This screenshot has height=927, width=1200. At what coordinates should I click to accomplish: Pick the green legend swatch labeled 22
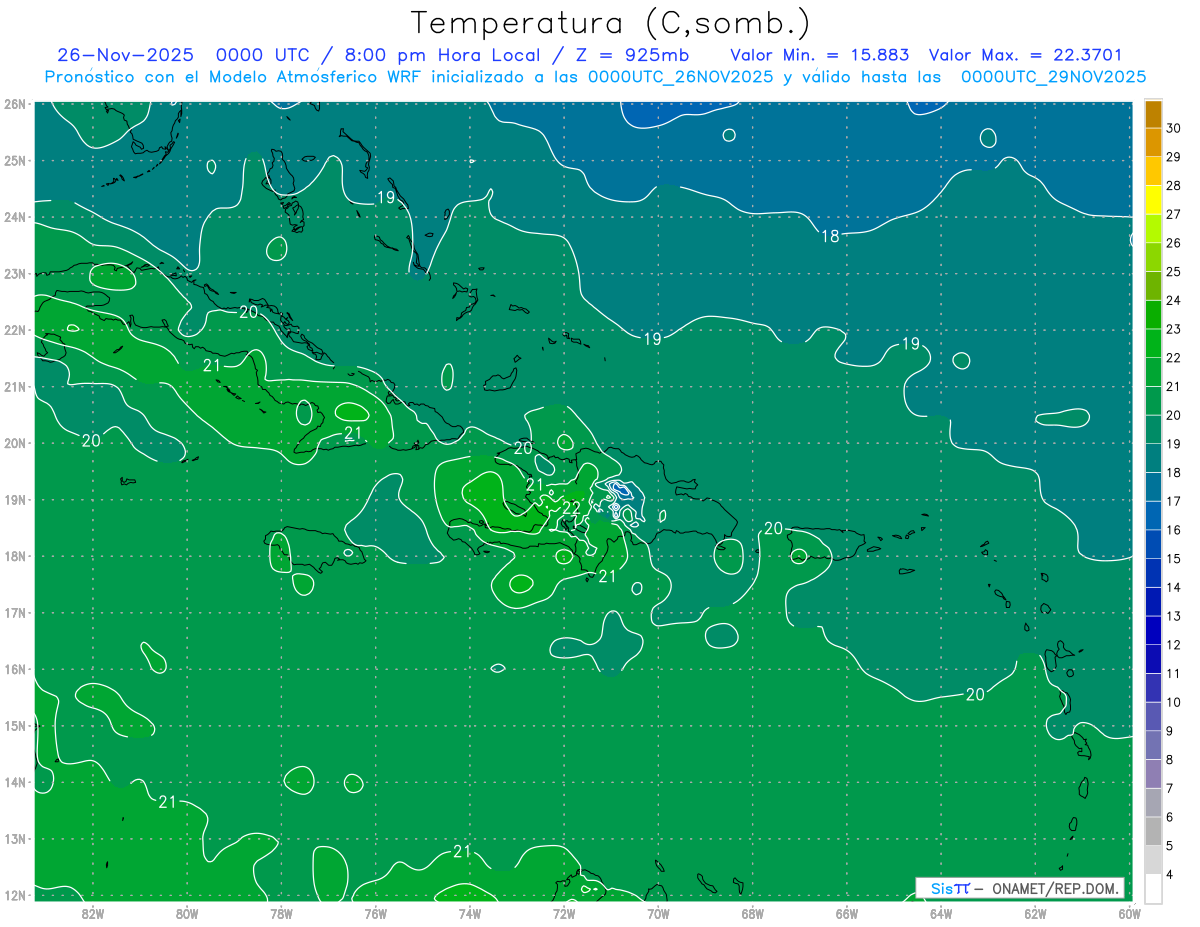tap(1153, 345)
